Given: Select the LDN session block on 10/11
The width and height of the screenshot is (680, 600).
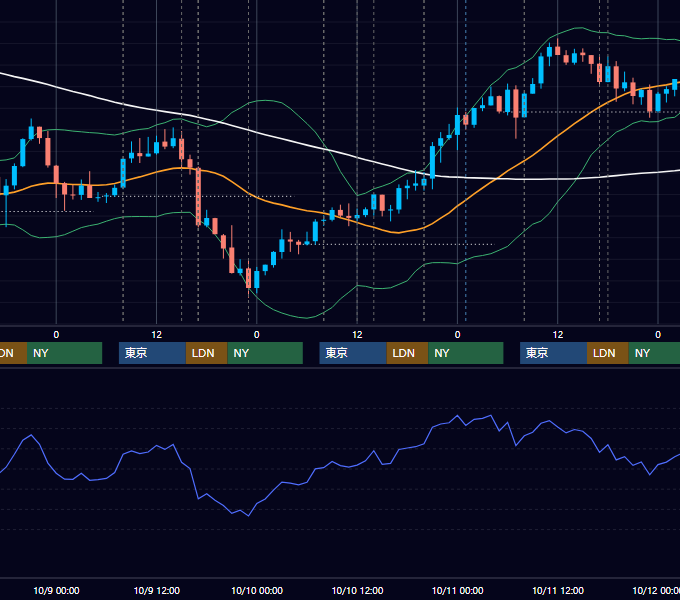Looking at the screenshot, I should pos(608,353).
